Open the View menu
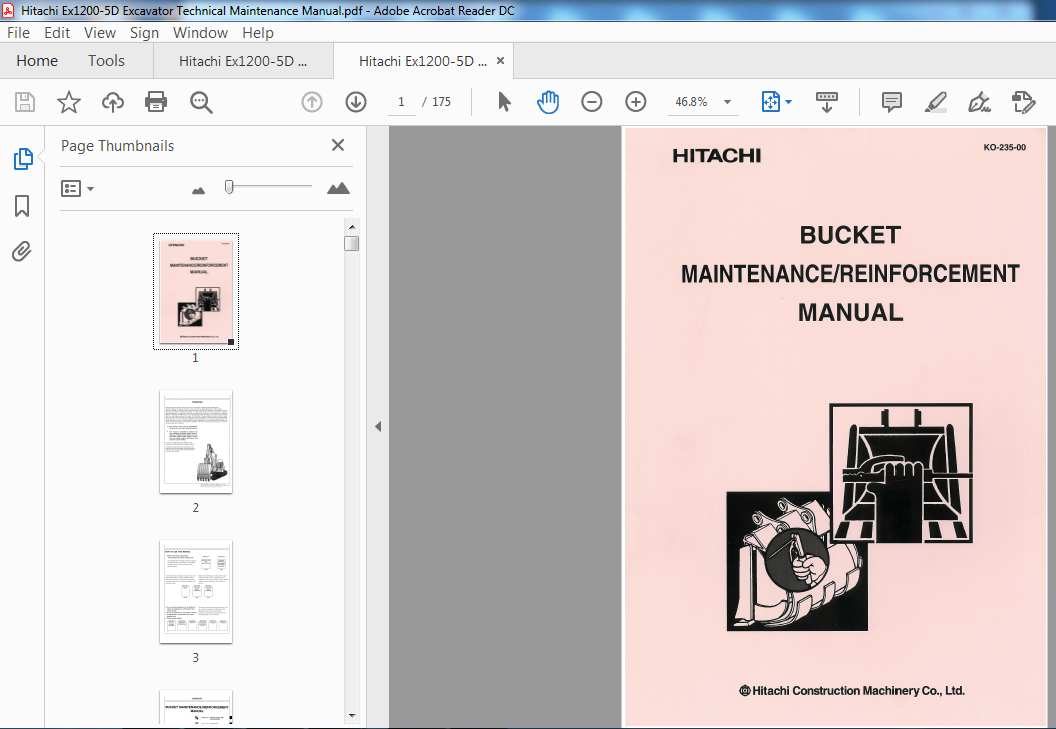The image size is (1056, 729). [x=100, y=32]
